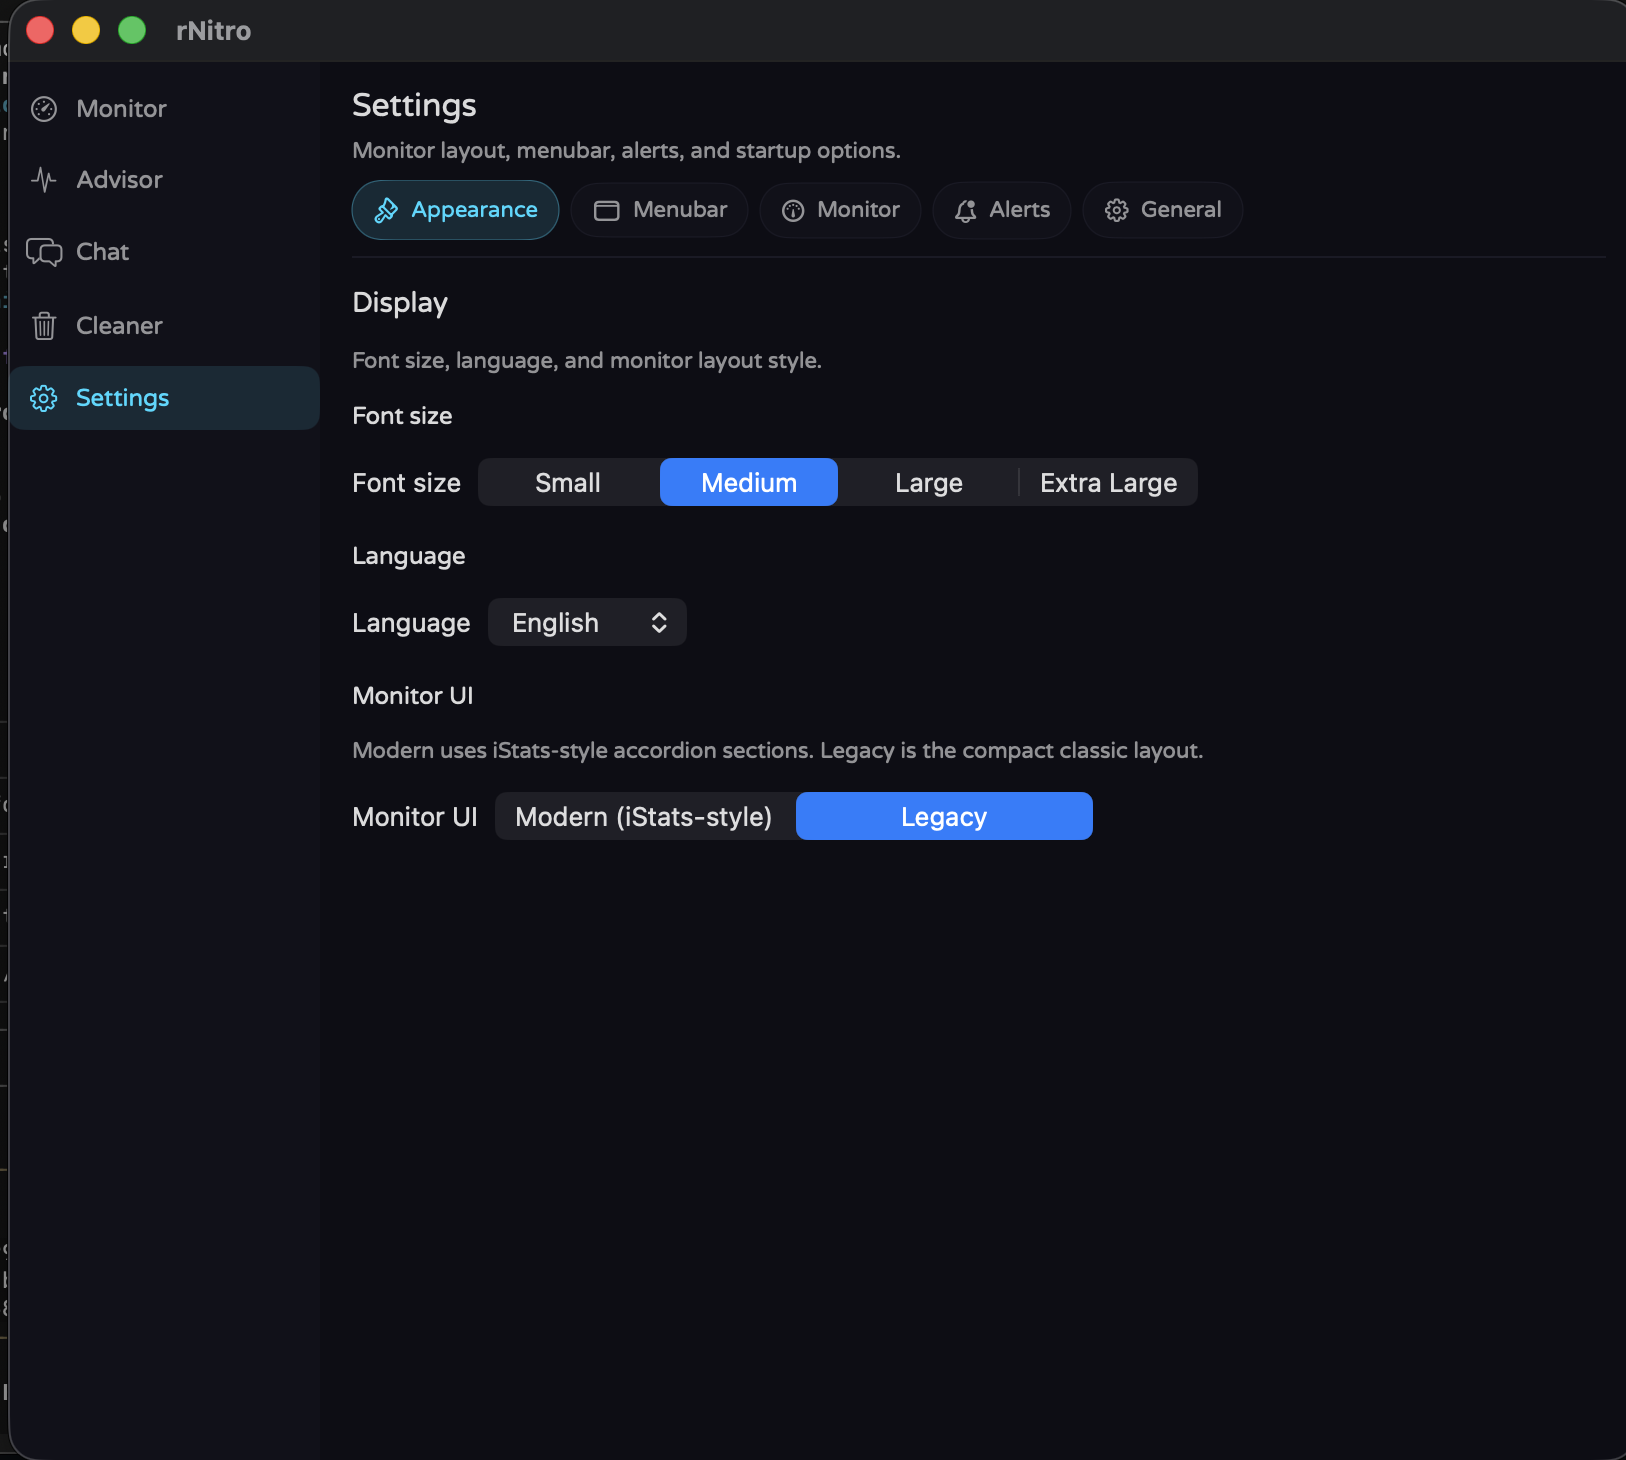This screenshot has width=1626, height=1460.
Task: Switch to the Appearance tab label
Action: coord(474,210)
